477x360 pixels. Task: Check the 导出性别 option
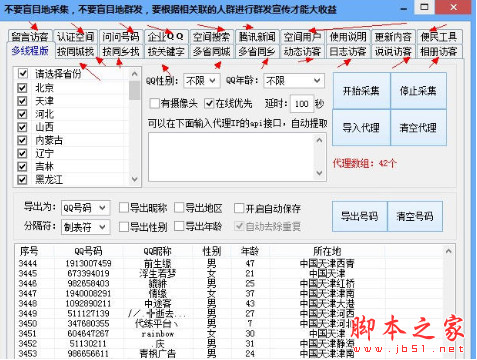[x=124, y=227]
